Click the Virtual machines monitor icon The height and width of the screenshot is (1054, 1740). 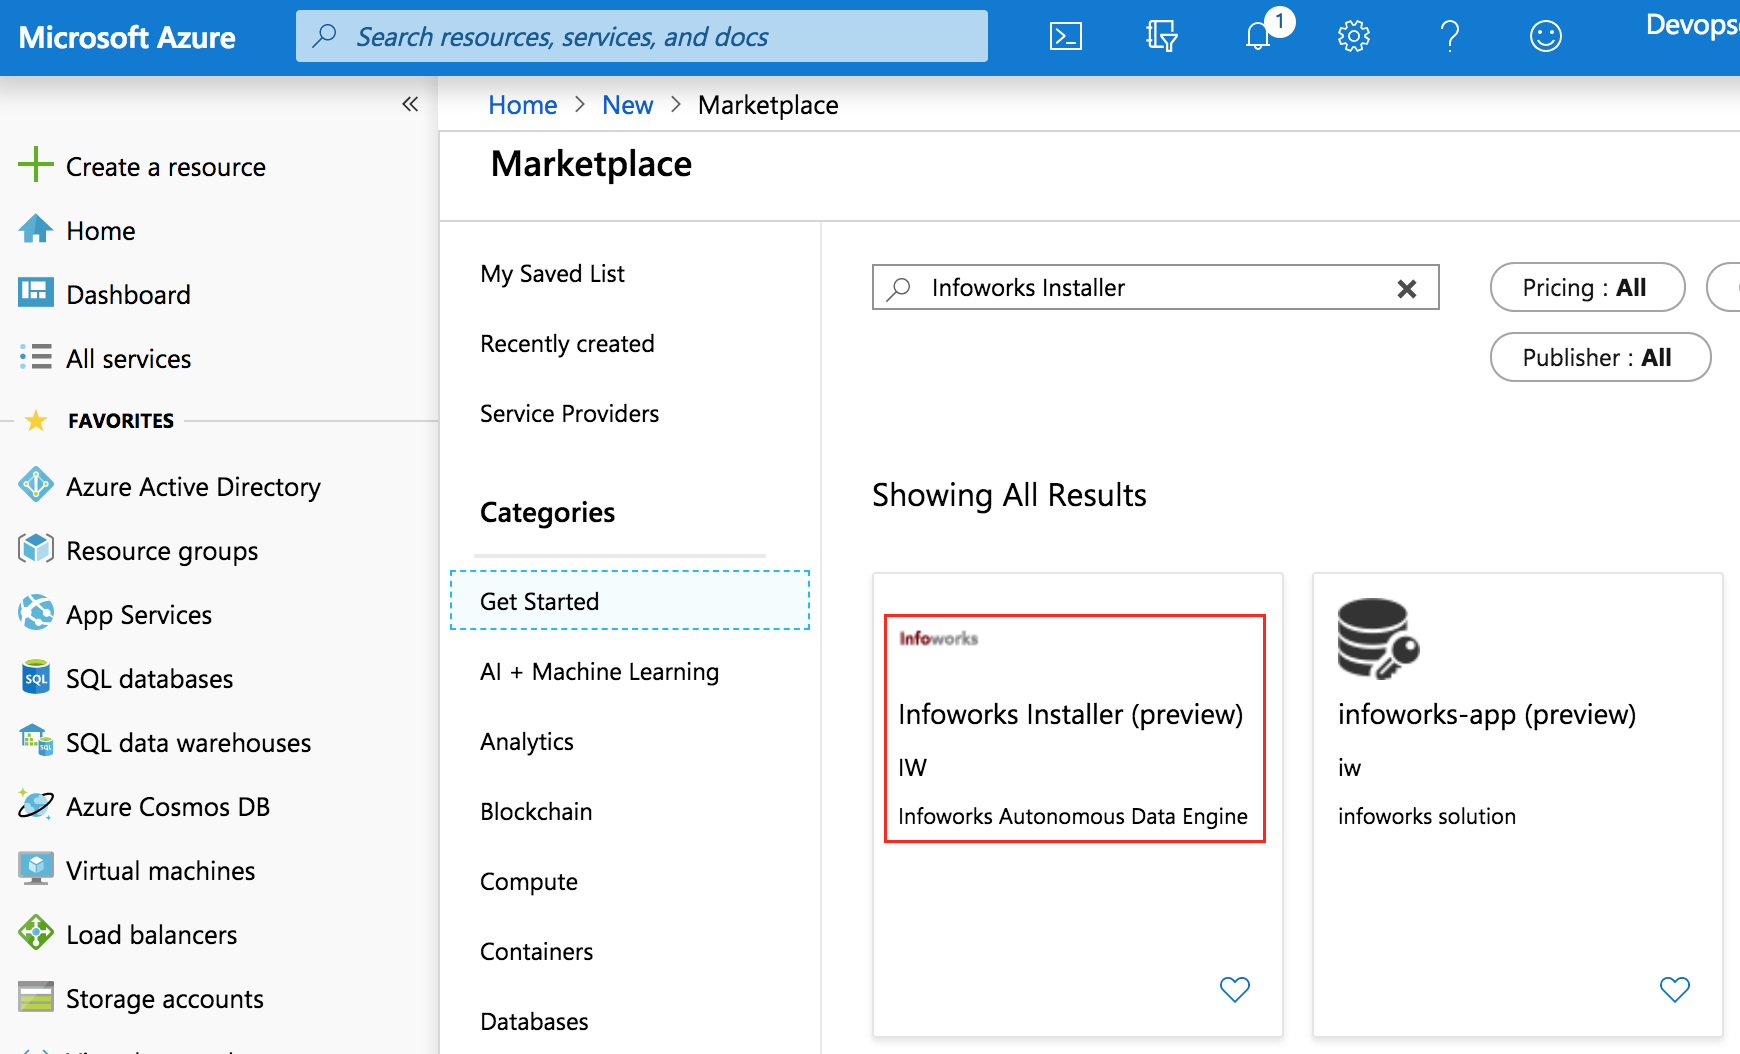pos(36,868)
